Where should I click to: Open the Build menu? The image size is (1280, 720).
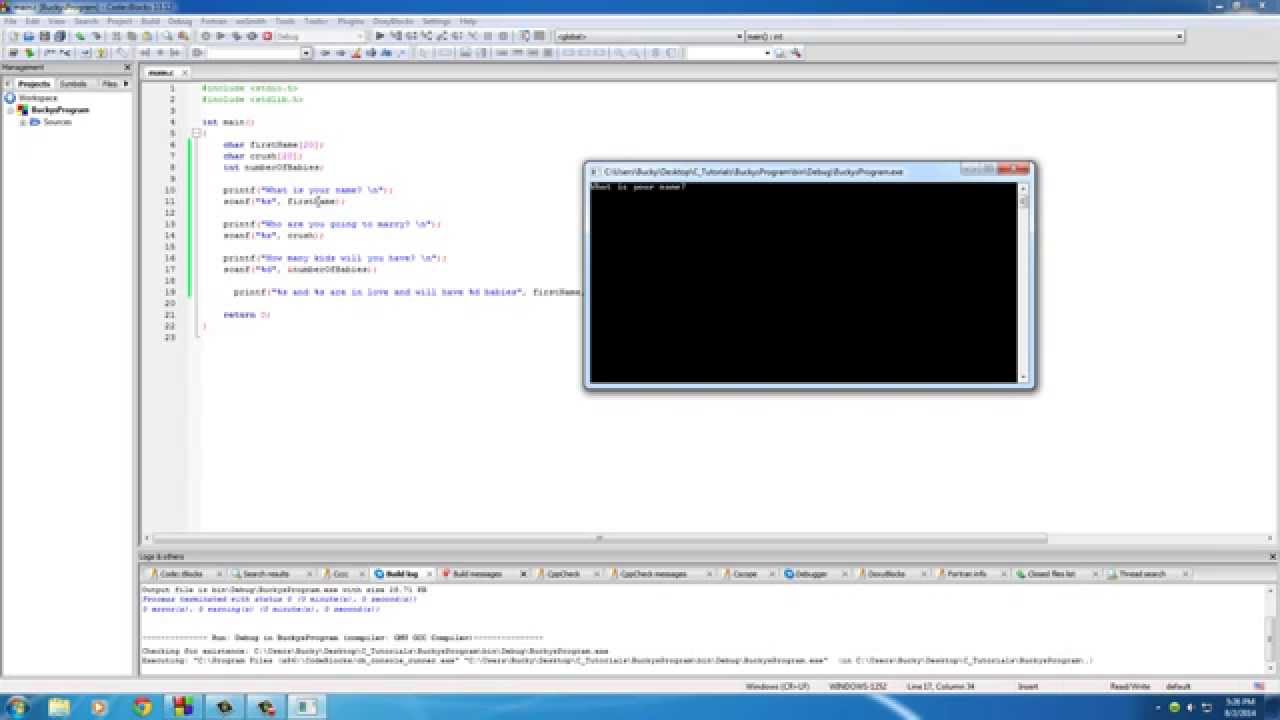[x=150, y=21]
